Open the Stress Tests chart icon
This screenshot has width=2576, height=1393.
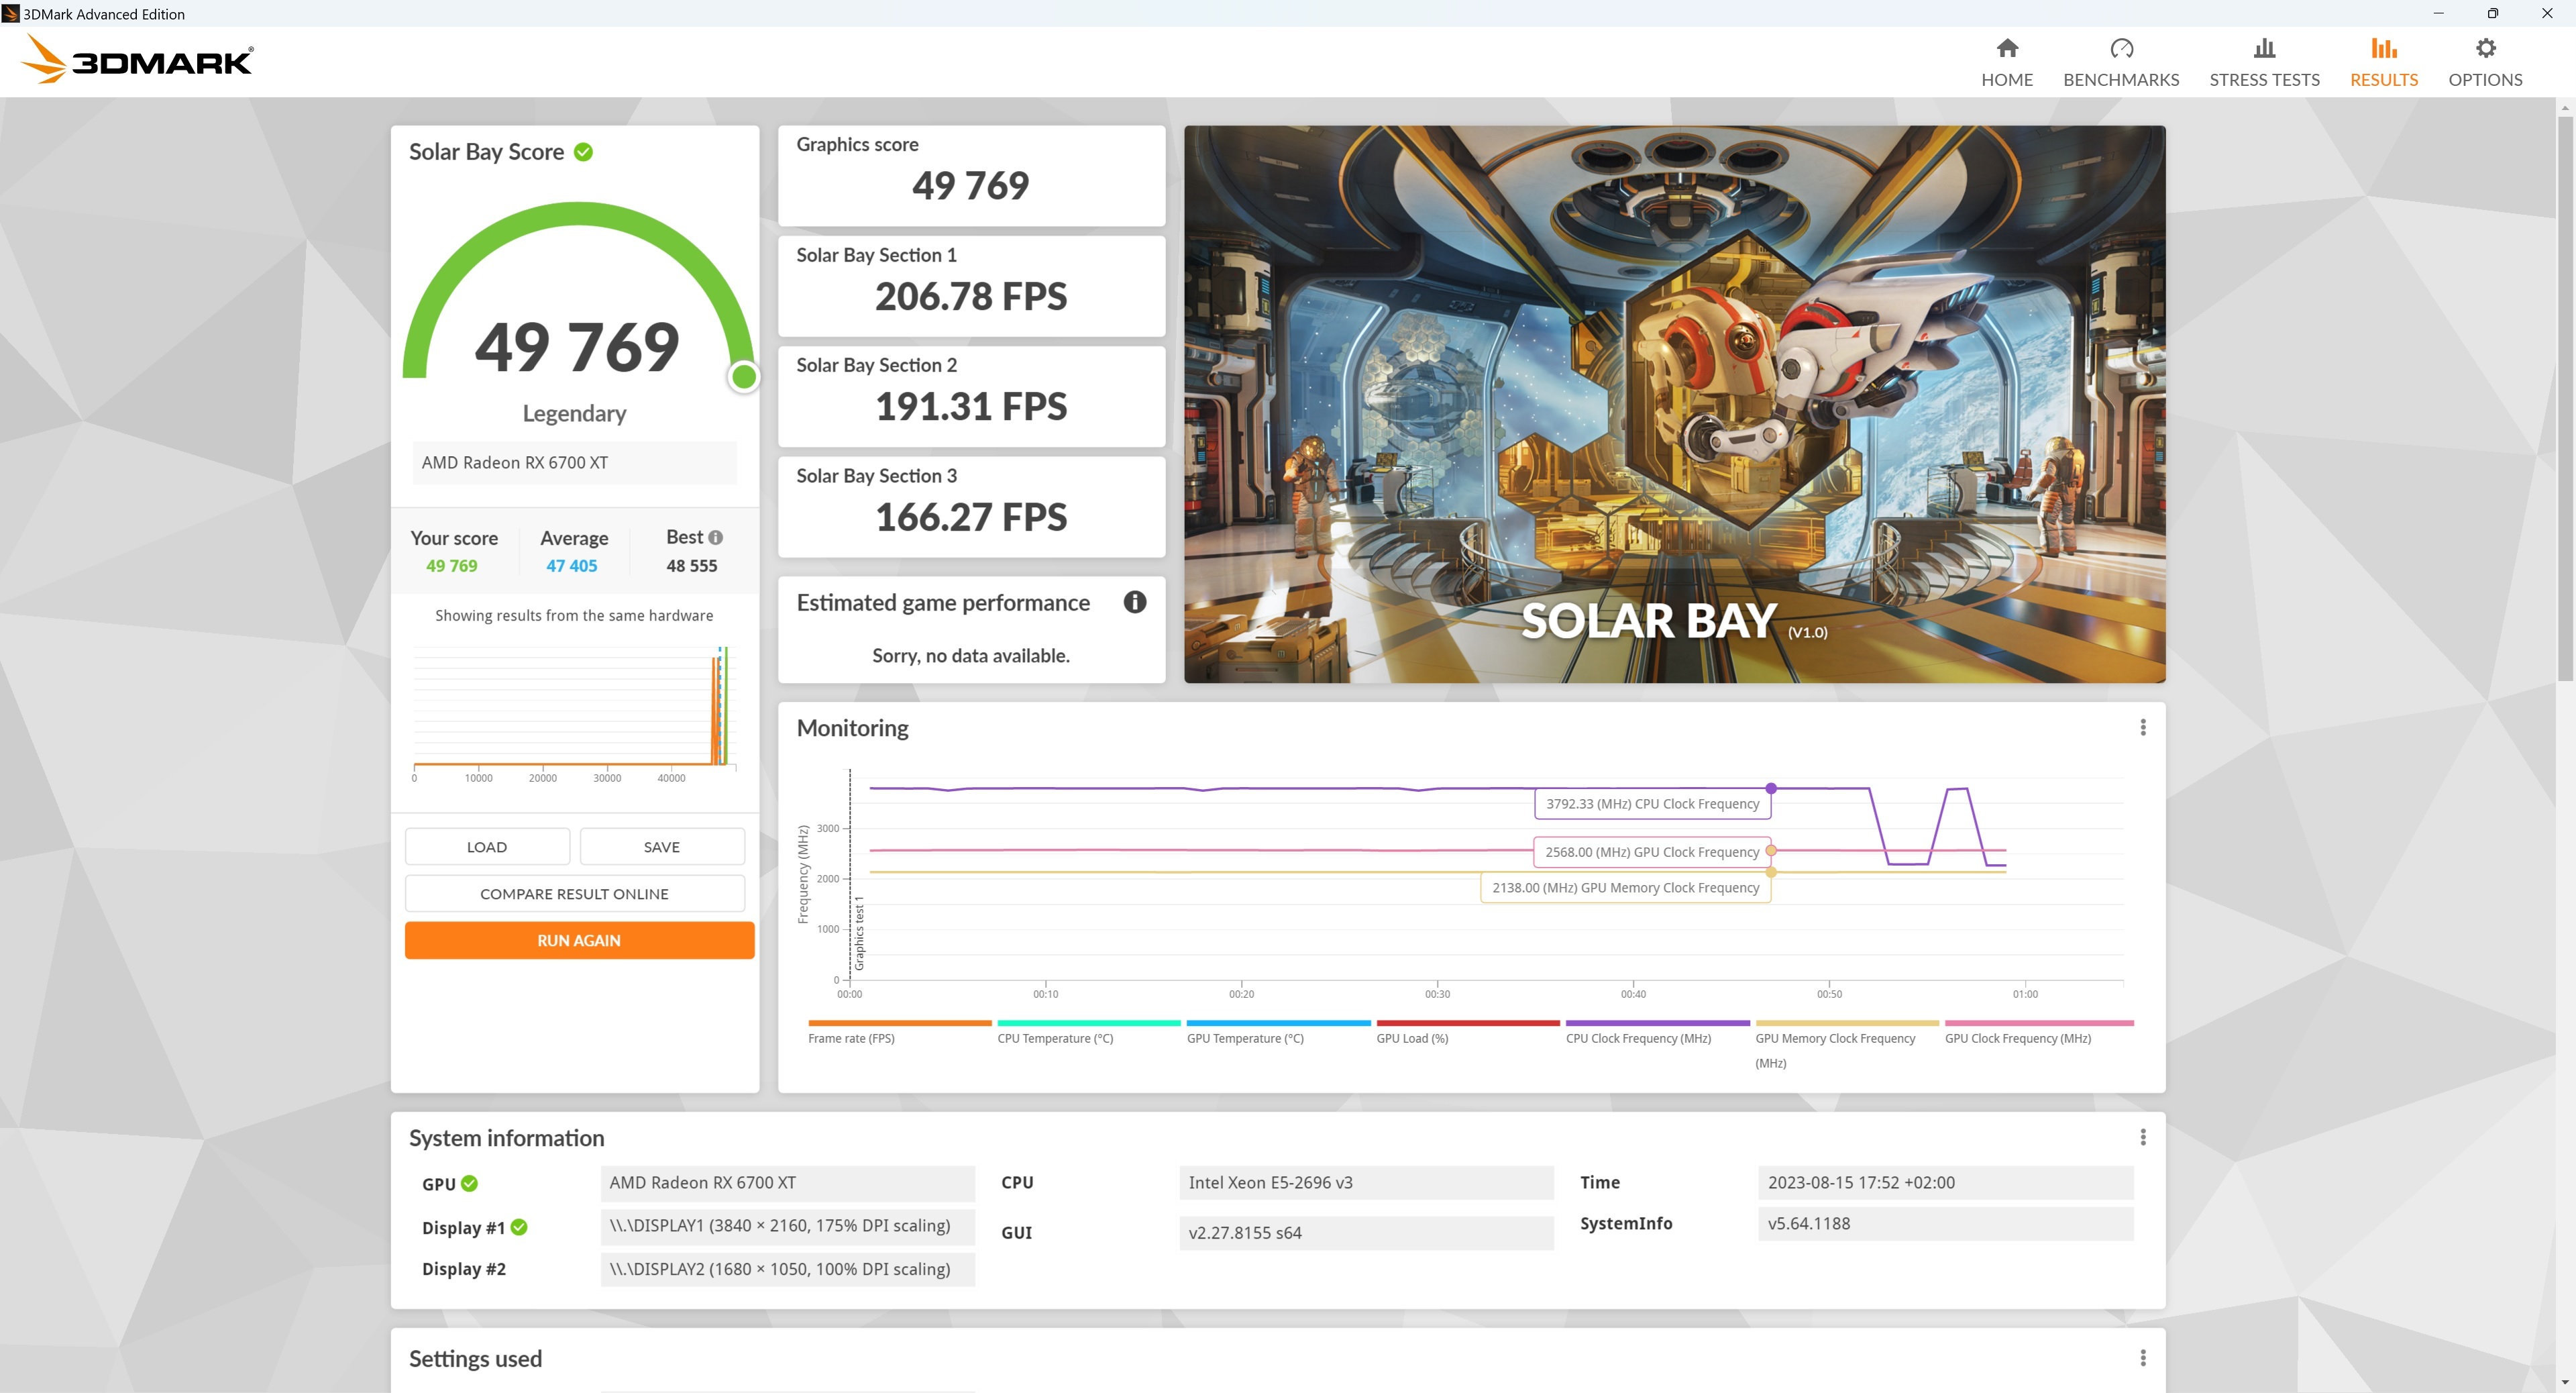2264,49
